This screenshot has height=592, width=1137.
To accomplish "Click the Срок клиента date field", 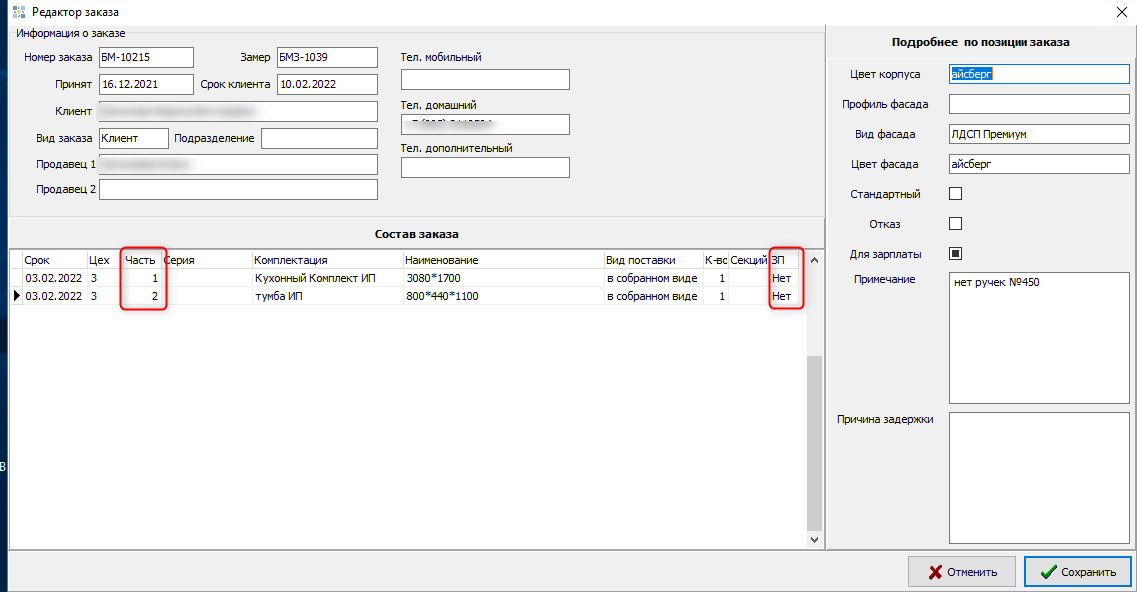I will (327, 84).
